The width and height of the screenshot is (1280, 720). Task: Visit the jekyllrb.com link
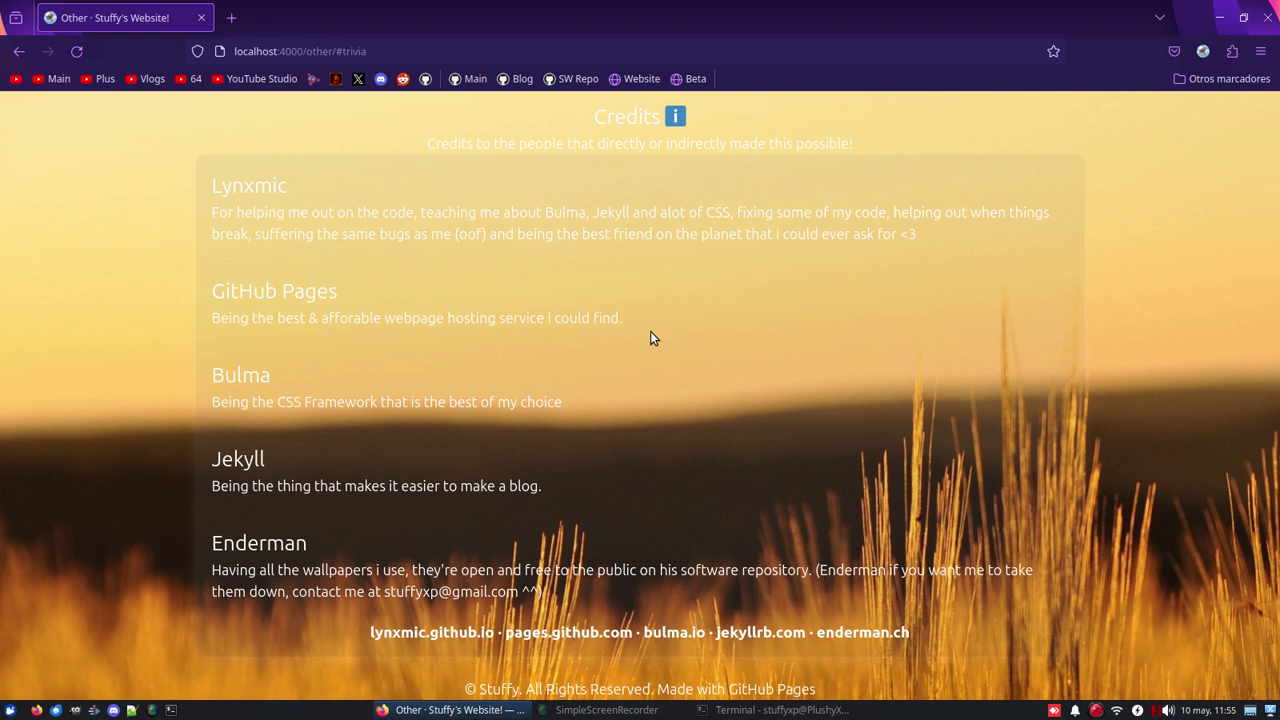click(x=760, y=632)
